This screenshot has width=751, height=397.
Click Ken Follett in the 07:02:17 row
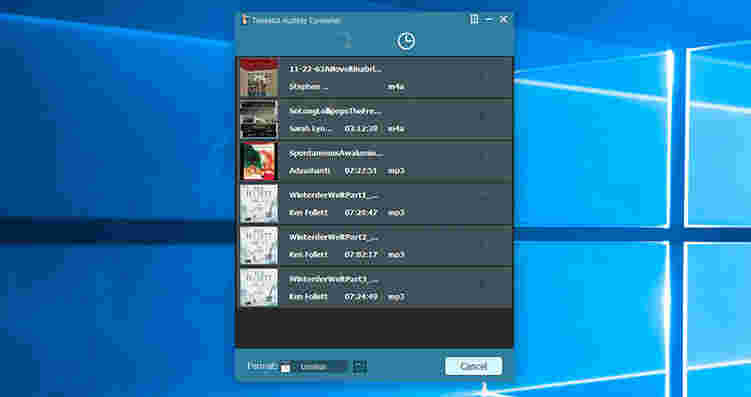[x=308, y=255]
